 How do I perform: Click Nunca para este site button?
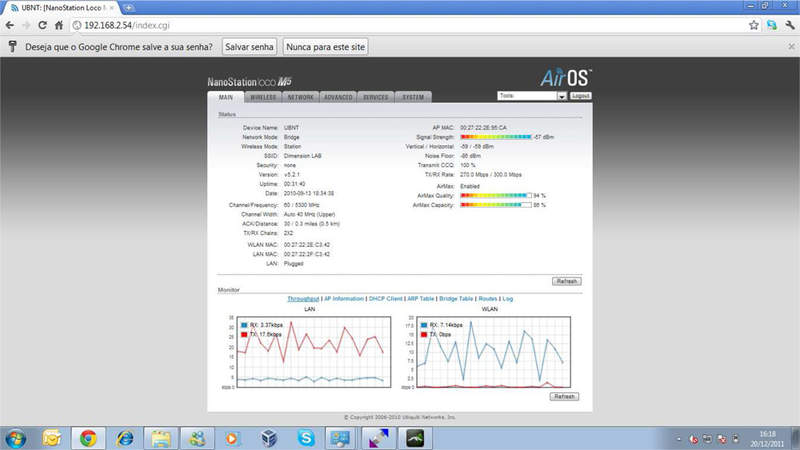click(326, 47)
